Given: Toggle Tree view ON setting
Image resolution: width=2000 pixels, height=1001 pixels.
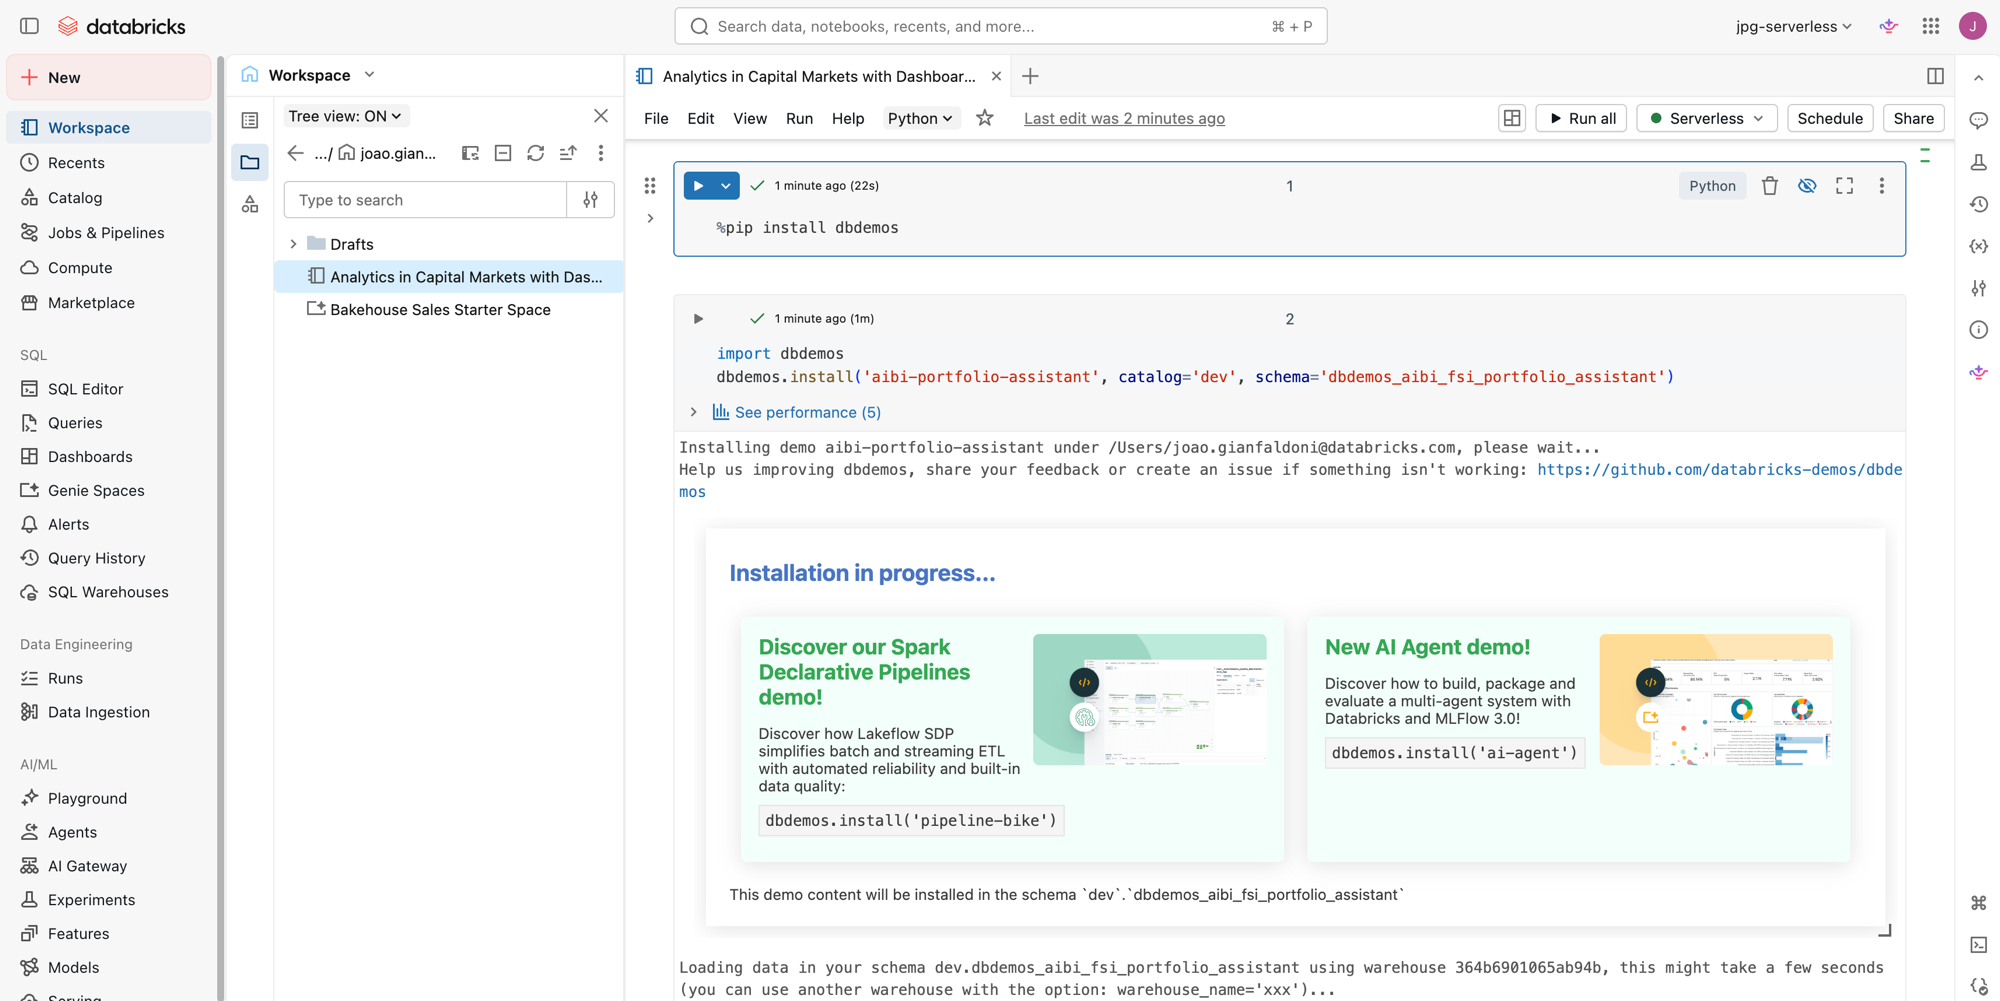Looking at the screenshot, I should 345,116.
